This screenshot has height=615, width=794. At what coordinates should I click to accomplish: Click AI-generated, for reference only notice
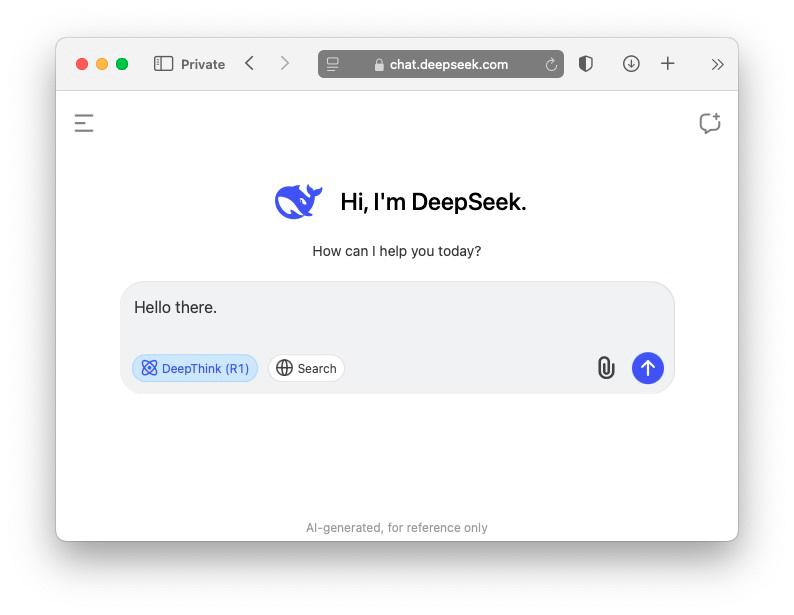(x=396, y=527)
